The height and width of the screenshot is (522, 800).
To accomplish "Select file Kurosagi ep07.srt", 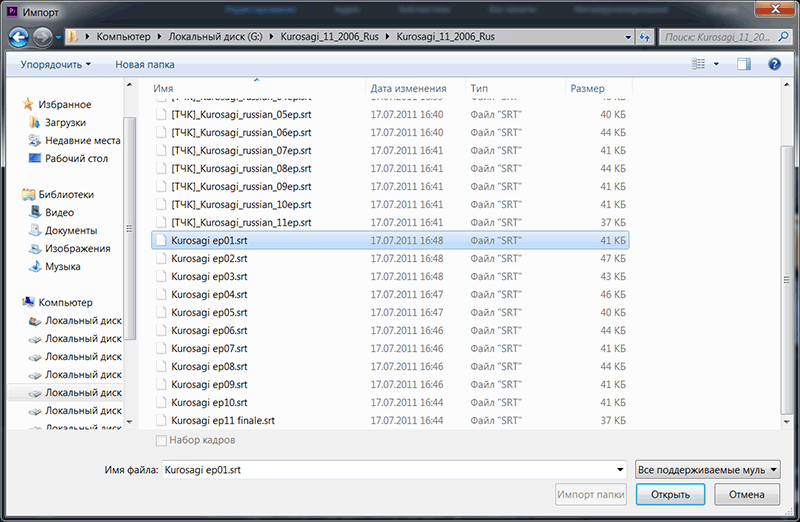I will (x=390, y=349).
